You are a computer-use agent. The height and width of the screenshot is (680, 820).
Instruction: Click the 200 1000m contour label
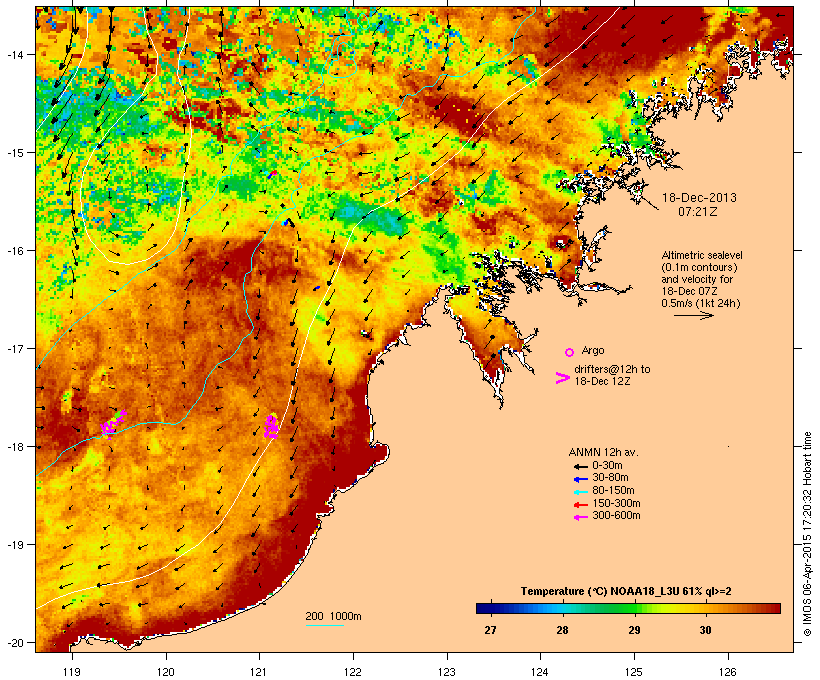333,616
